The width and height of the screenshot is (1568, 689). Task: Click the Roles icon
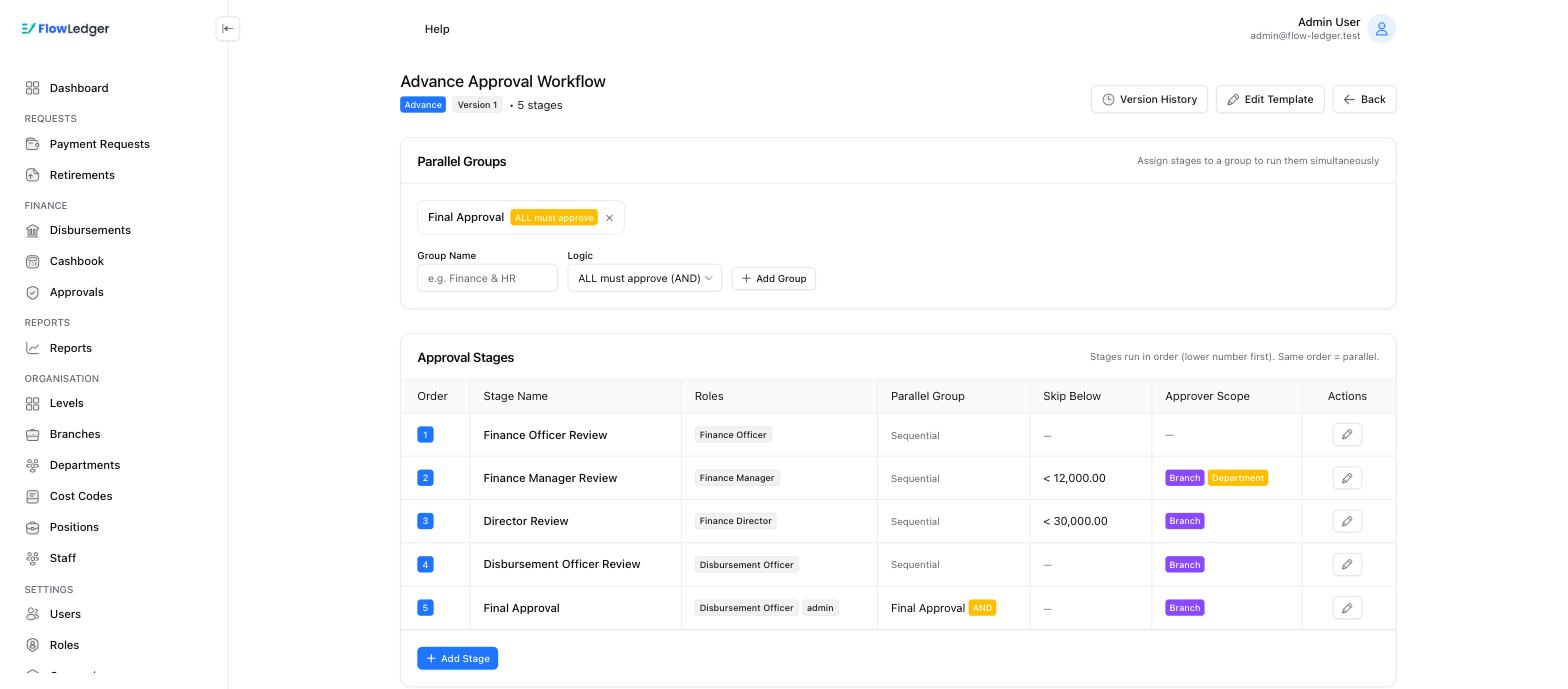click(x=33, y=645)
